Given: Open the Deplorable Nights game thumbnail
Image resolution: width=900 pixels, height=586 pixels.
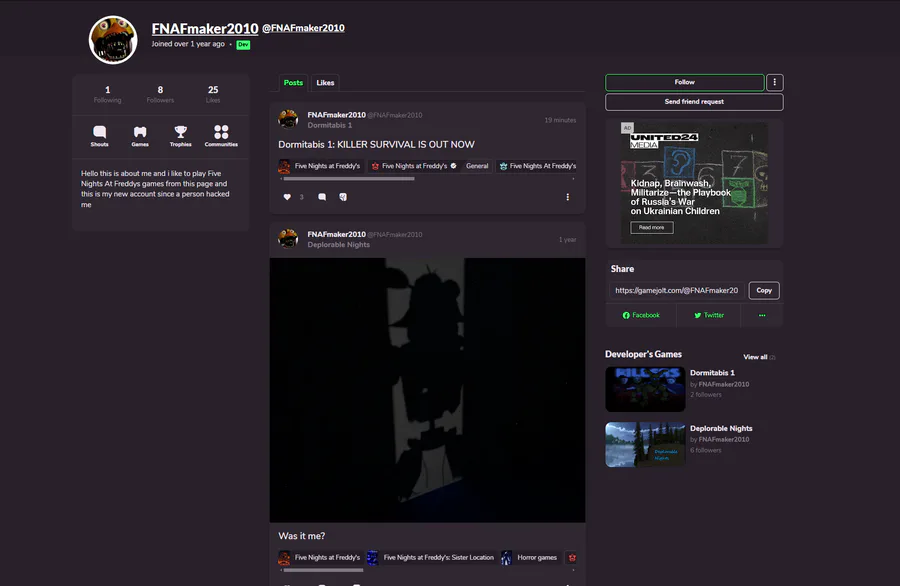Looking at the screenshot, I should (645, 445).
